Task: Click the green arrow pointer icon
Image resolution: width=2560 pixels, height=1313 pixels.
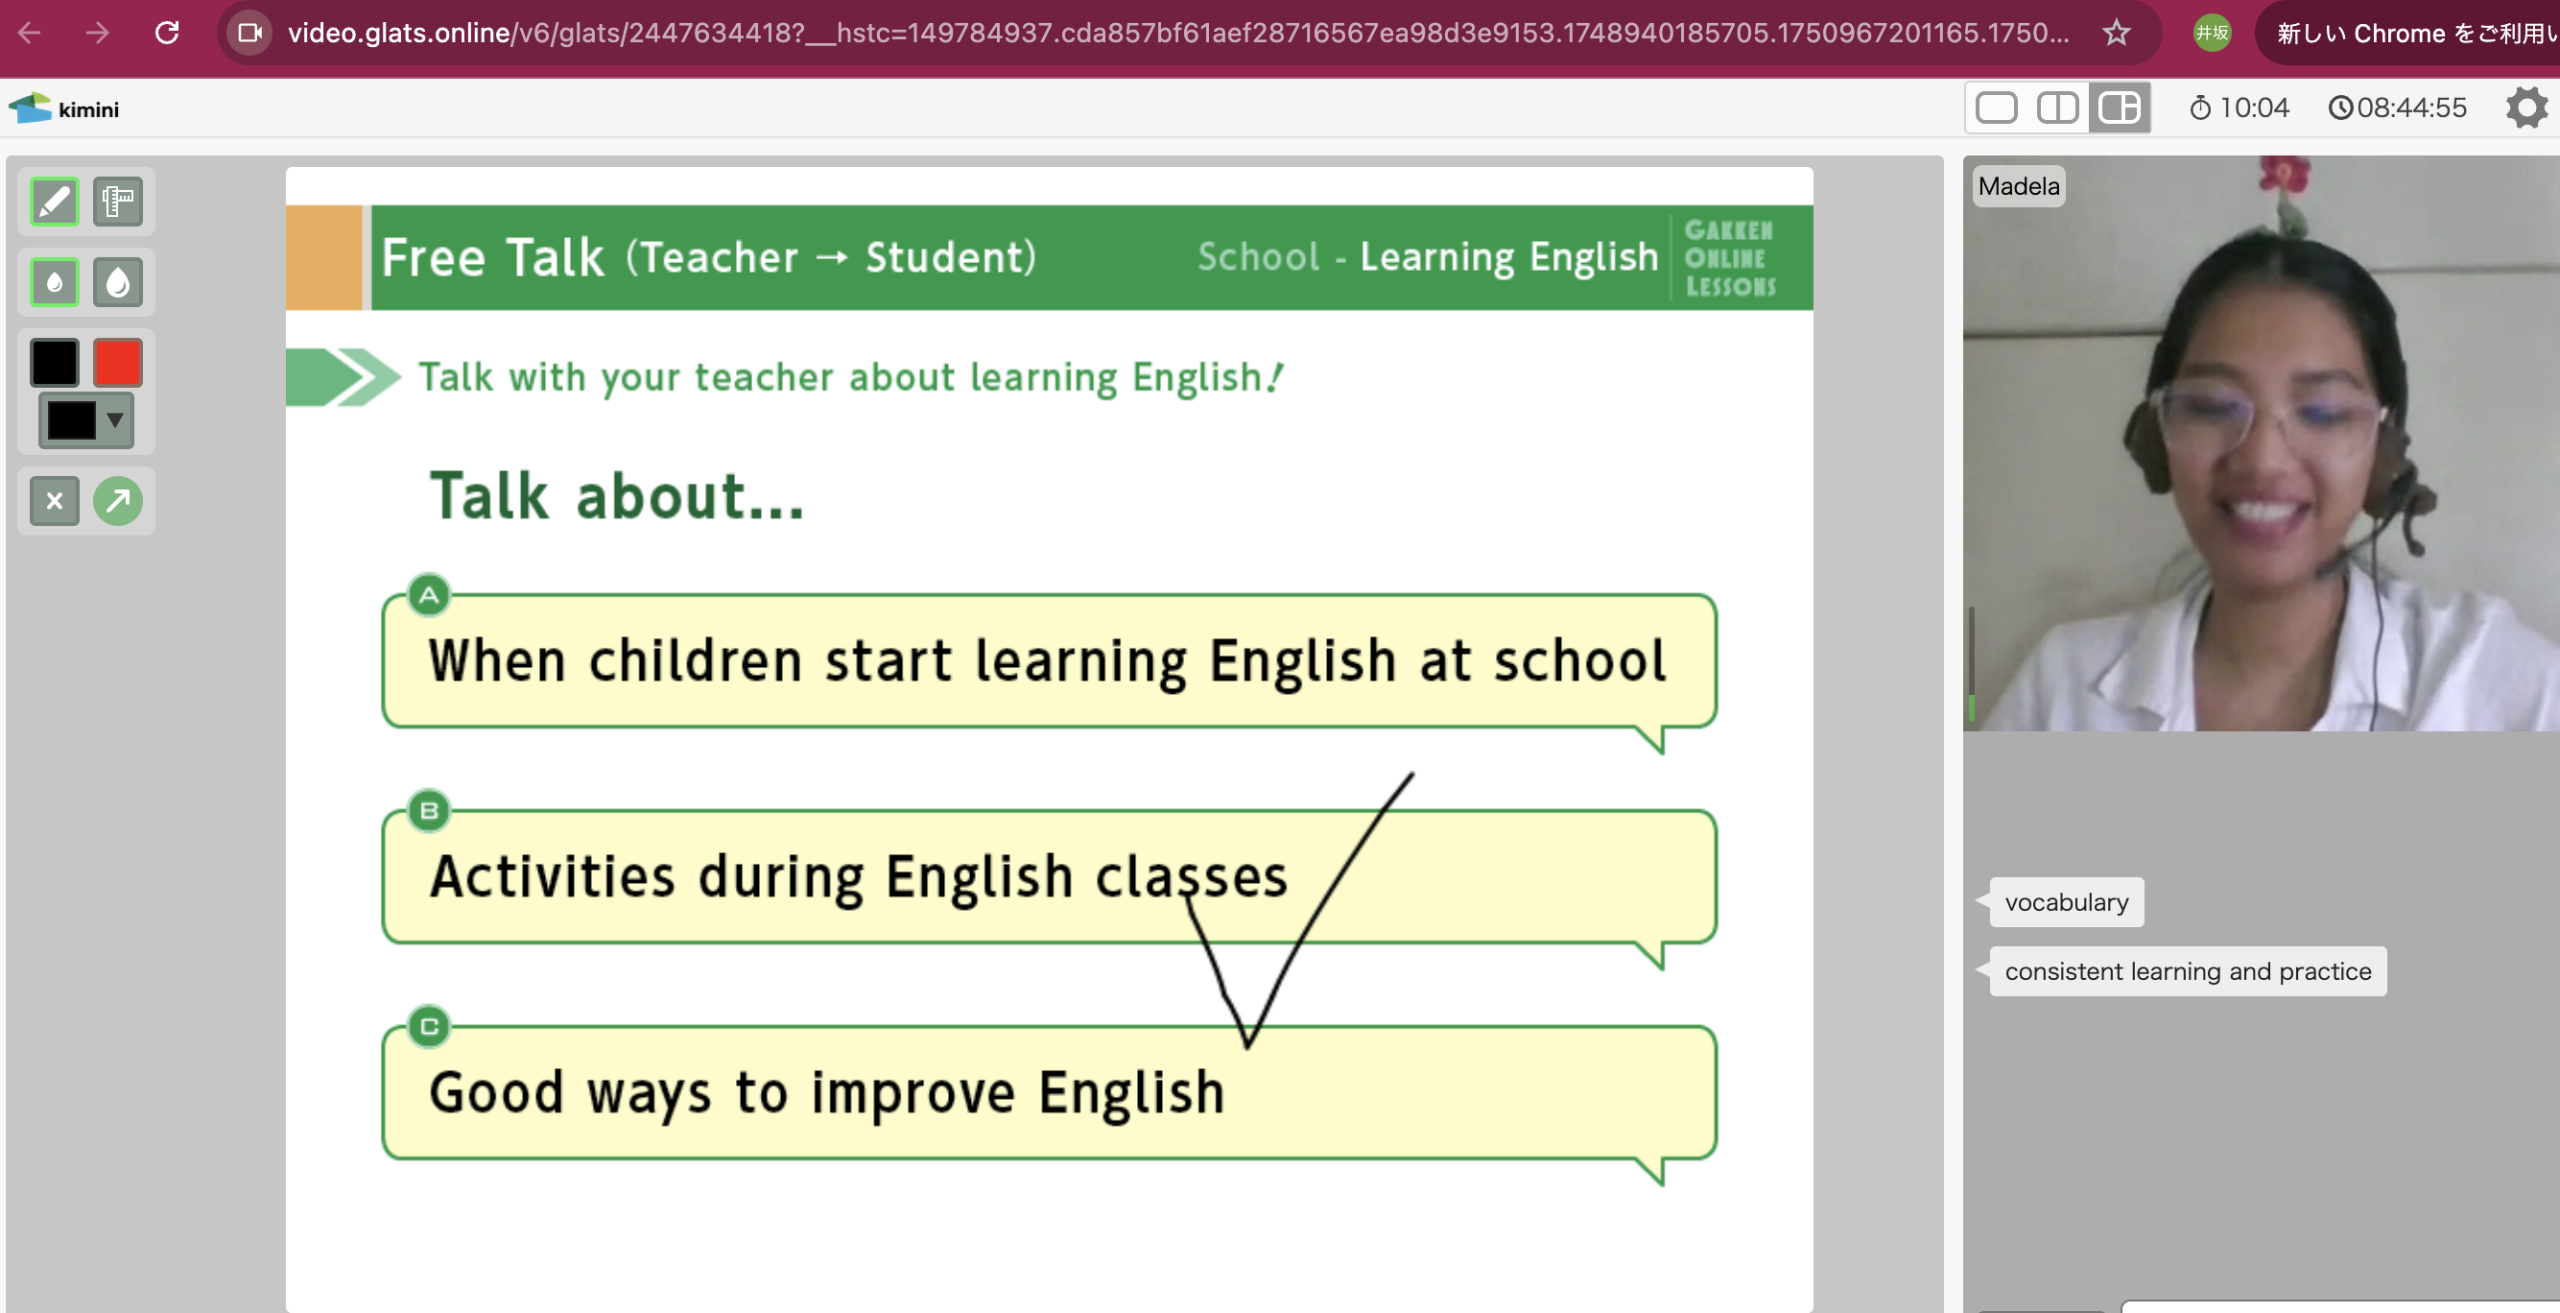Action: [118, 501]
